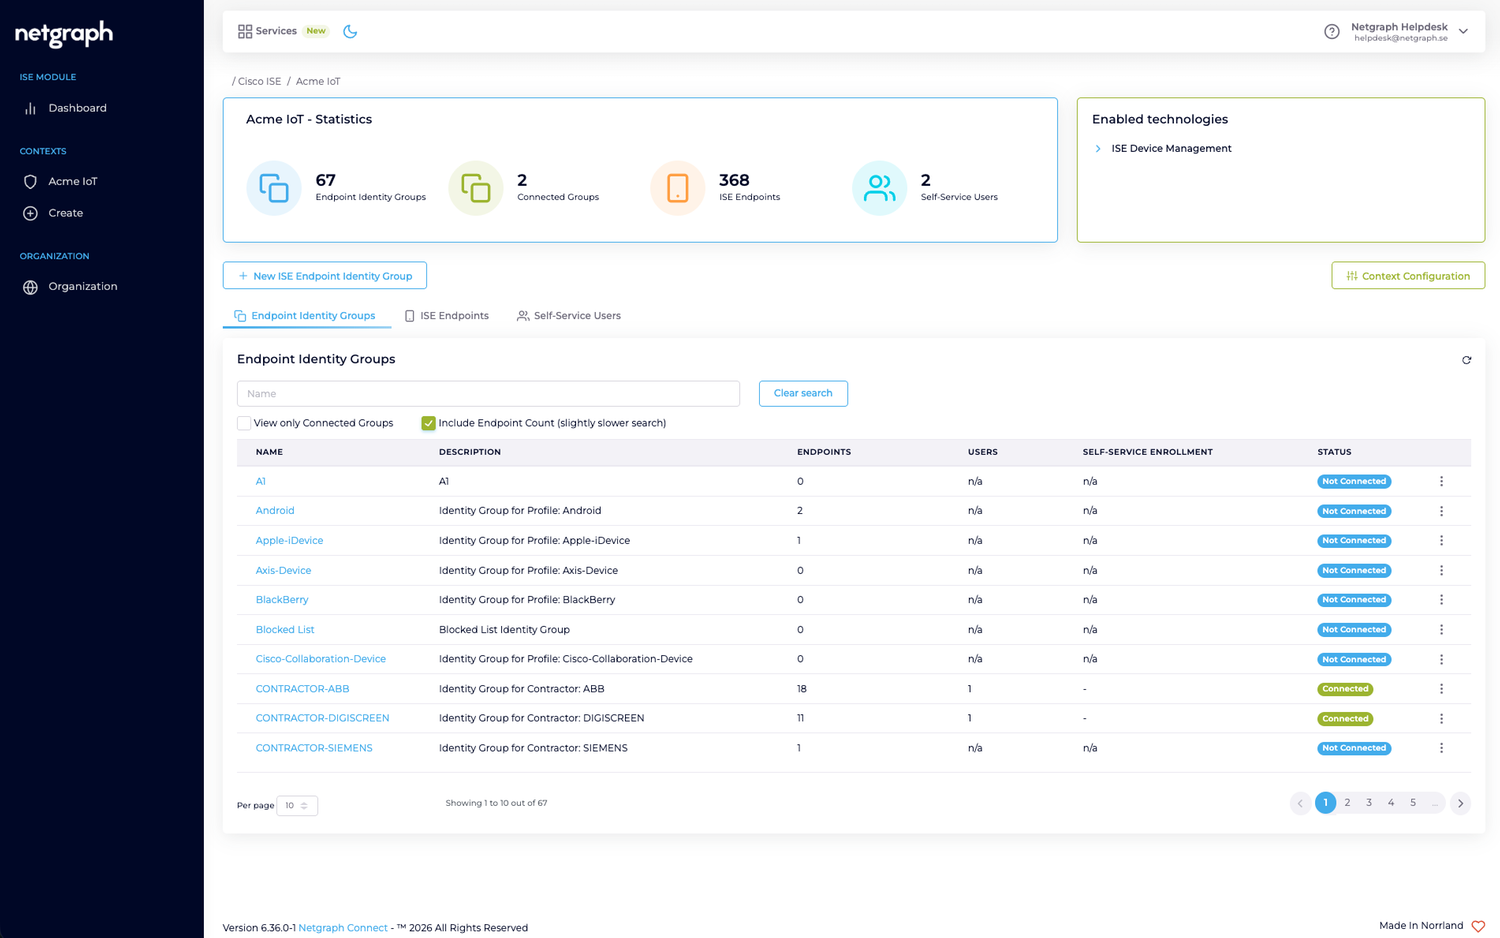Image resolution: width=1500 pixels, height=938 pixels.
Task: Expand ISE Device Management technology
Action: click(1098, 149)
